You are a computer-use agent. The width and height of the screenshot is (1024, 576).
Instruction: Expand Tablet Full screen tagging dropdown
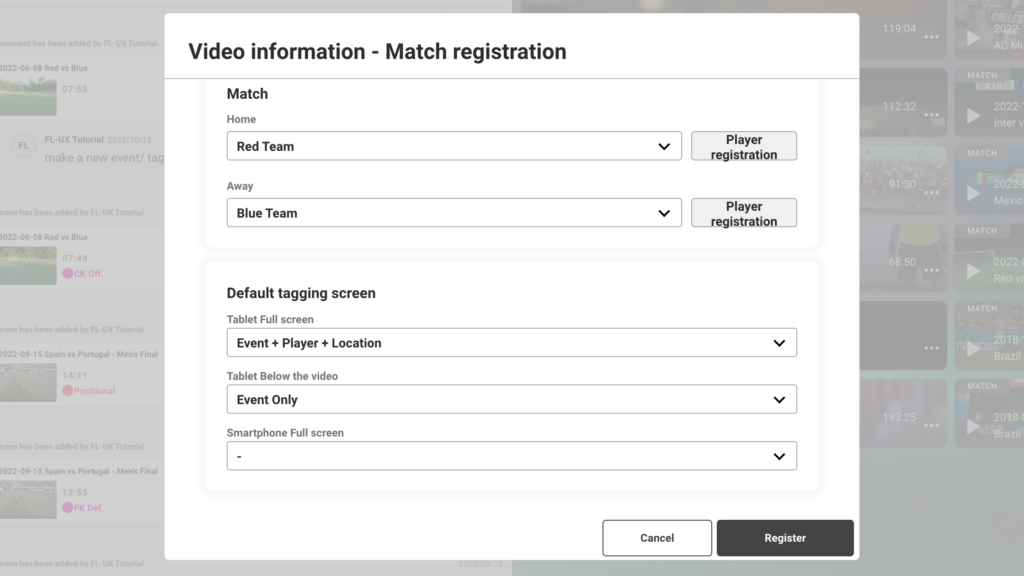click(511, 343)
